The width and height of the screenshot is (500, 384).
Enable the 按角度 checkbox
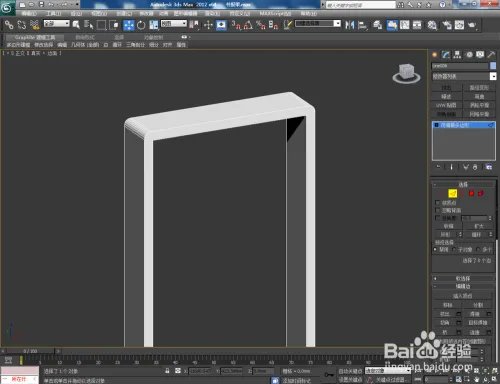tap(438, 218)
